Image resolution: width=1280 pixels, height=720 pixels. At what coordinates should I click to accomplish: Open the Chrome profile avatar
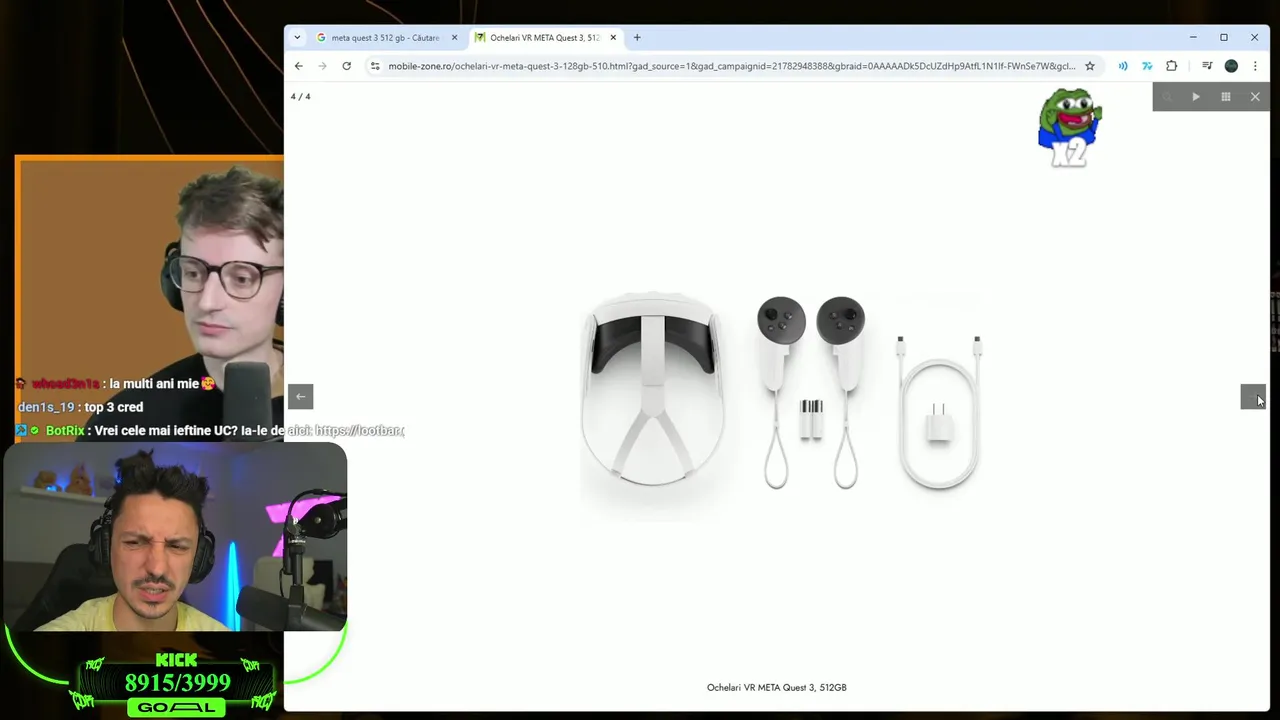[1231, 66]
